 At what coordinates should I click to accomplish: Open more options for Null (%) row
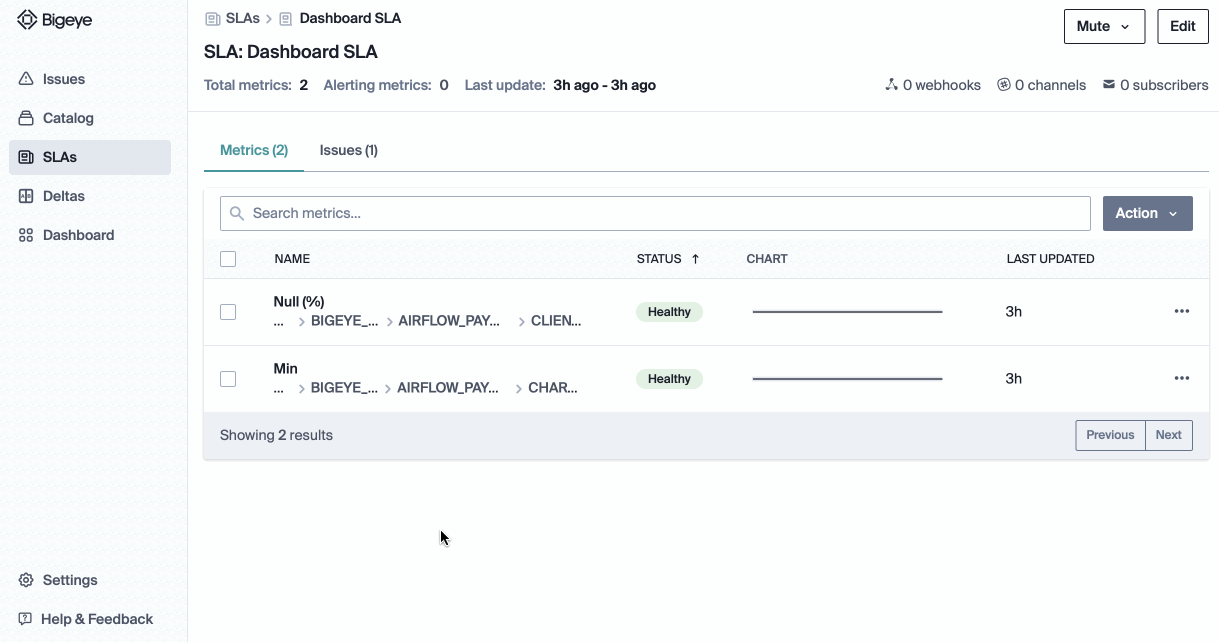point(1182,311)
